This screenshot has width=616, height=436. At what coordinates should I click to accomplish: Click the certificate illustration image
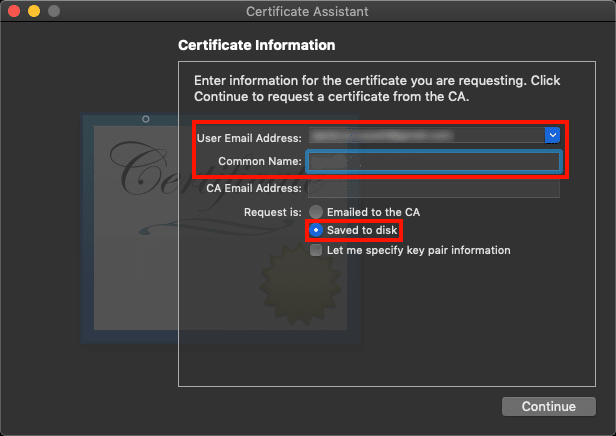[220, 230]
